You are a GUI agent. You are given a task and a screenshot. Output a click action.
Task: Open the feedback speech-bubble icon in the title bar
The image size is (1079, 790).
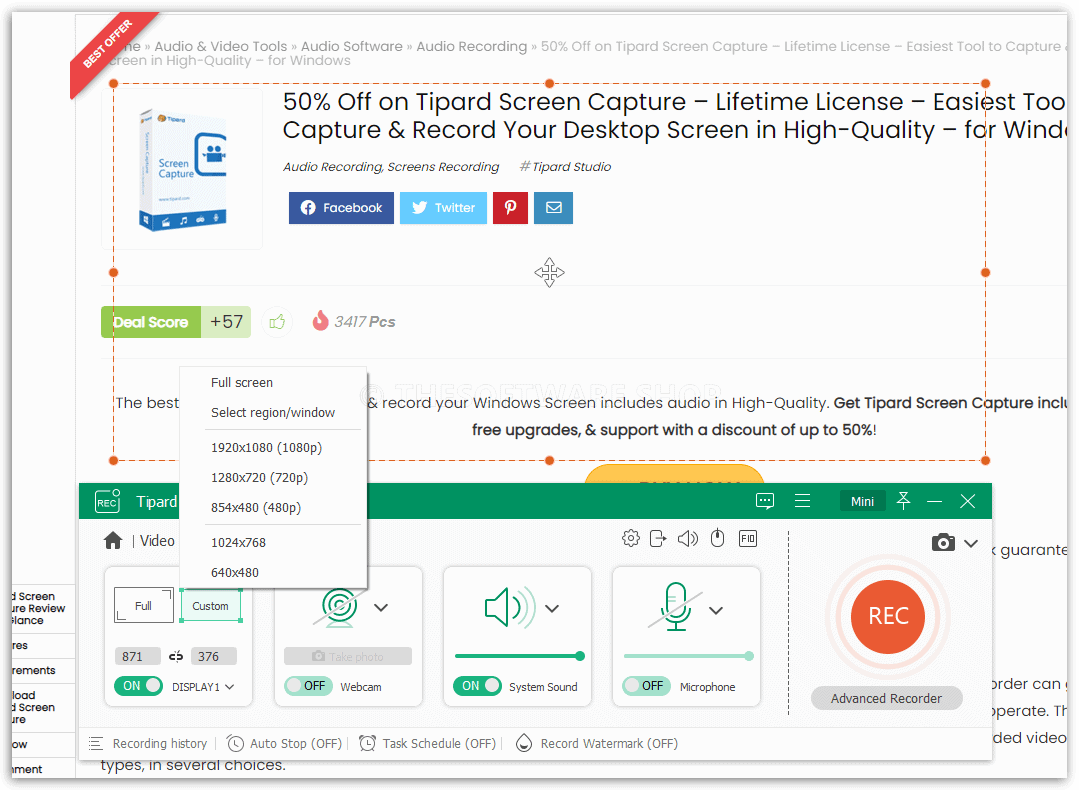(x=765, y=501)
